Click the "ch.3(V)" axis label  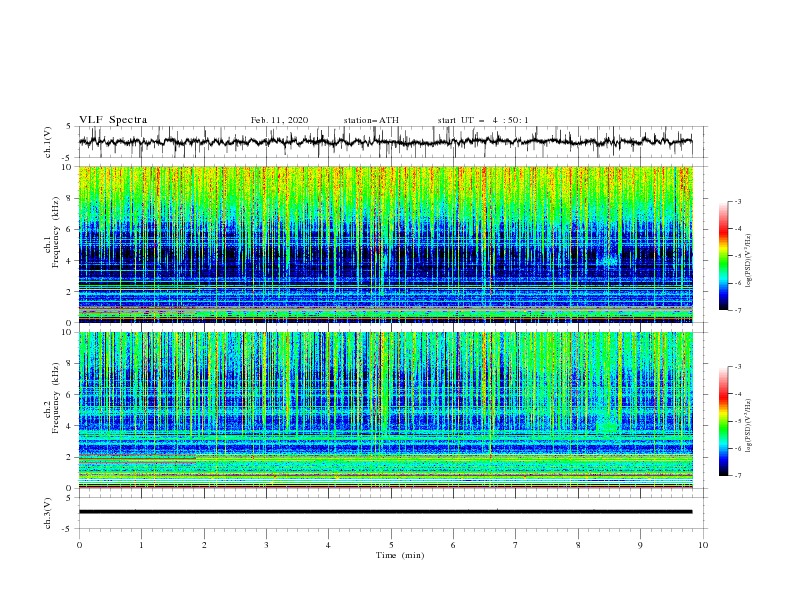[x=48, y=513]
